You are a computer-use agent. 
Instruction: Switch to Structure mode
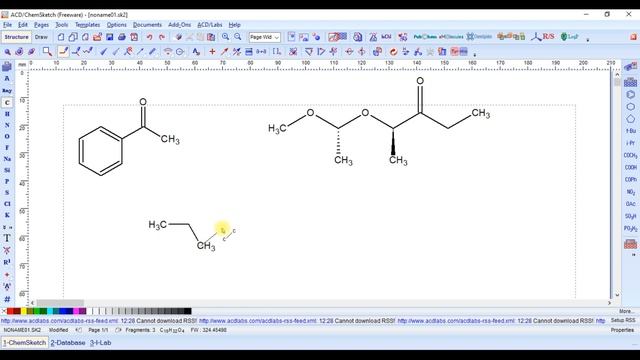tap(16, 37)
